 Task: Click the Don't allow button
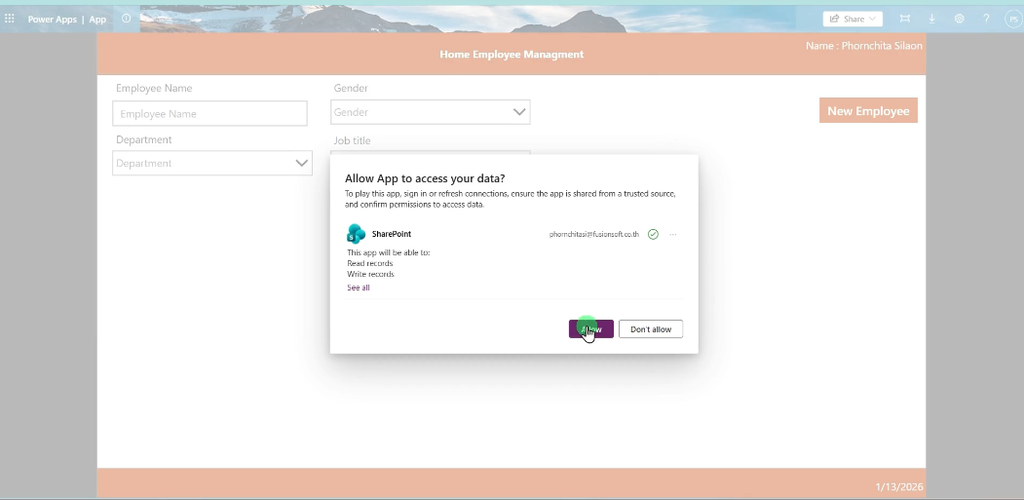(650, 329)
